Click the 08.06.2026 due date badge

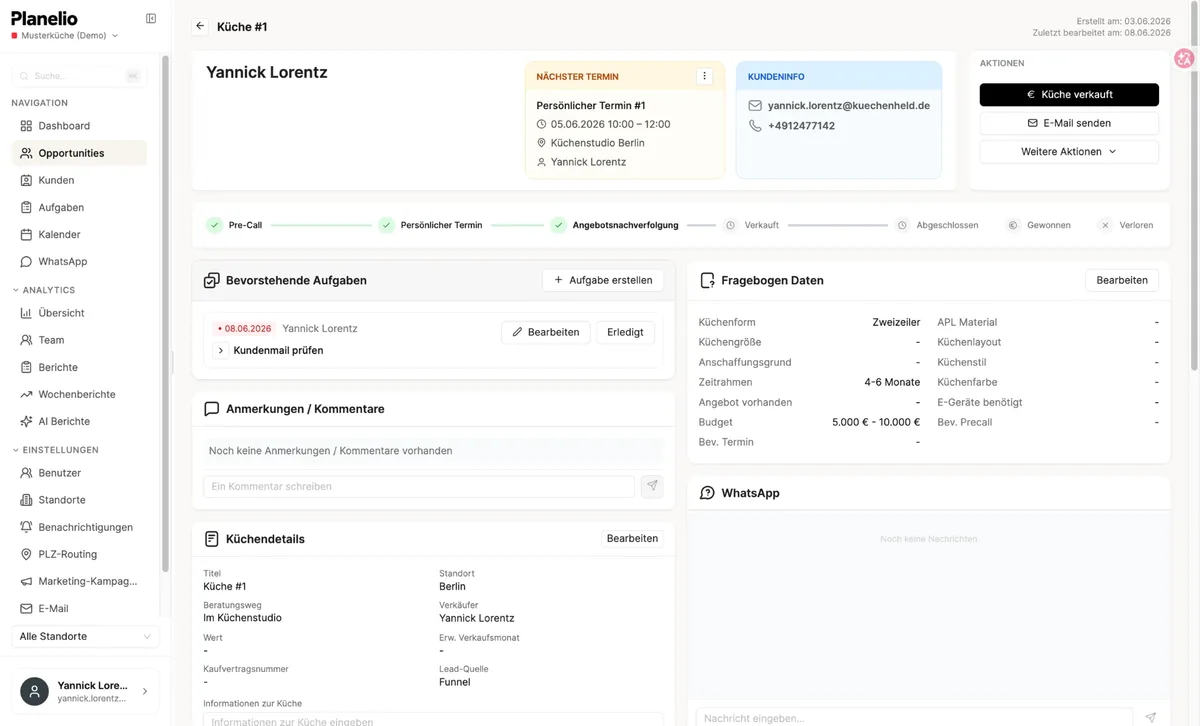pos(244,329)
